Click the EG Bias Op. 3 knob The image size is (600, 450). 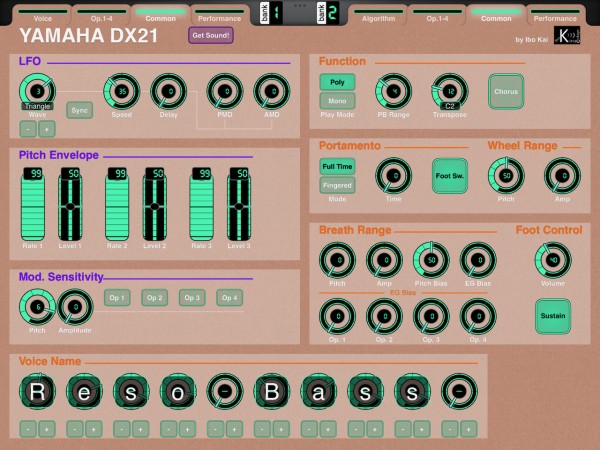coord(431,316)
